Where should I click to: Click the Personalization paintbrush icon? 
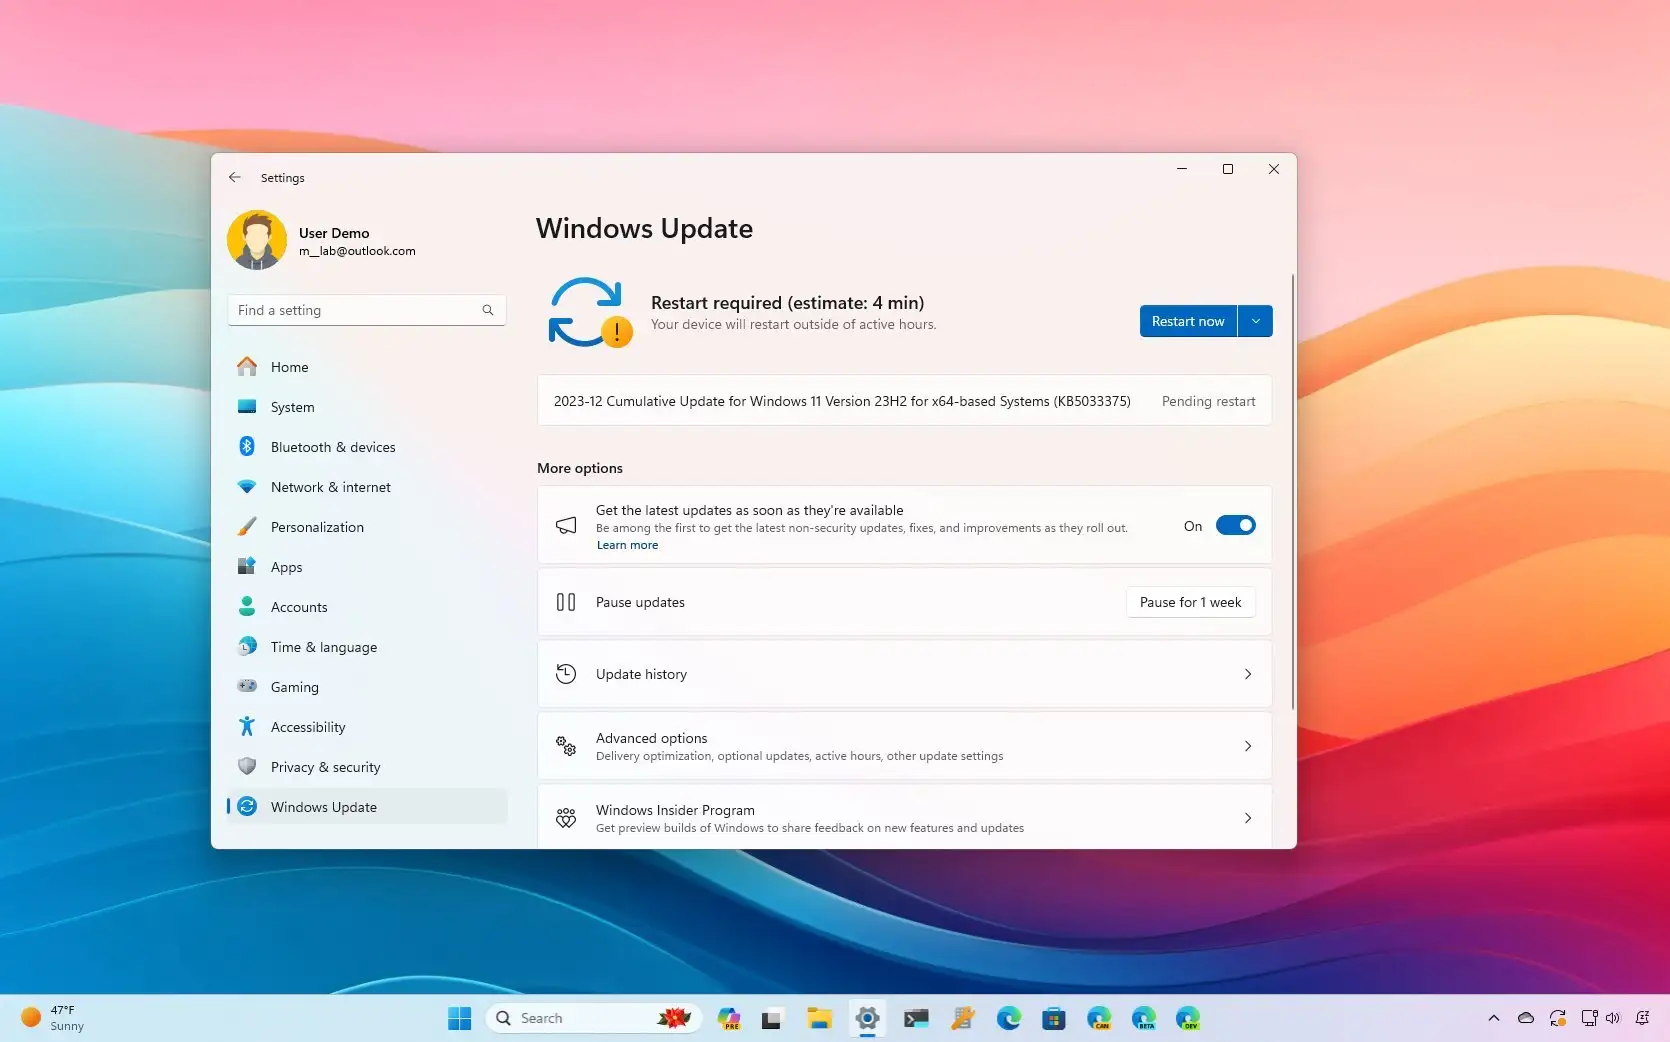tap(247, 527)
